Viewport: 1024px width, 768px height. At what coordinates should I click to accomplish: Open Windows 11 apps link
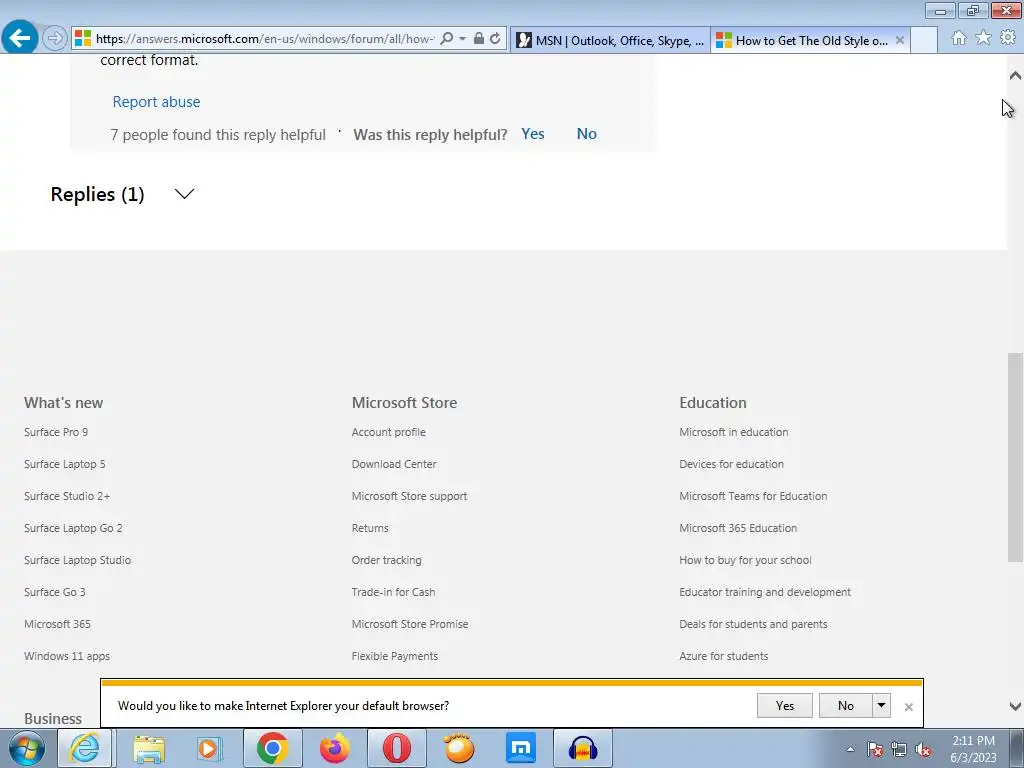[x=67, y=656]
